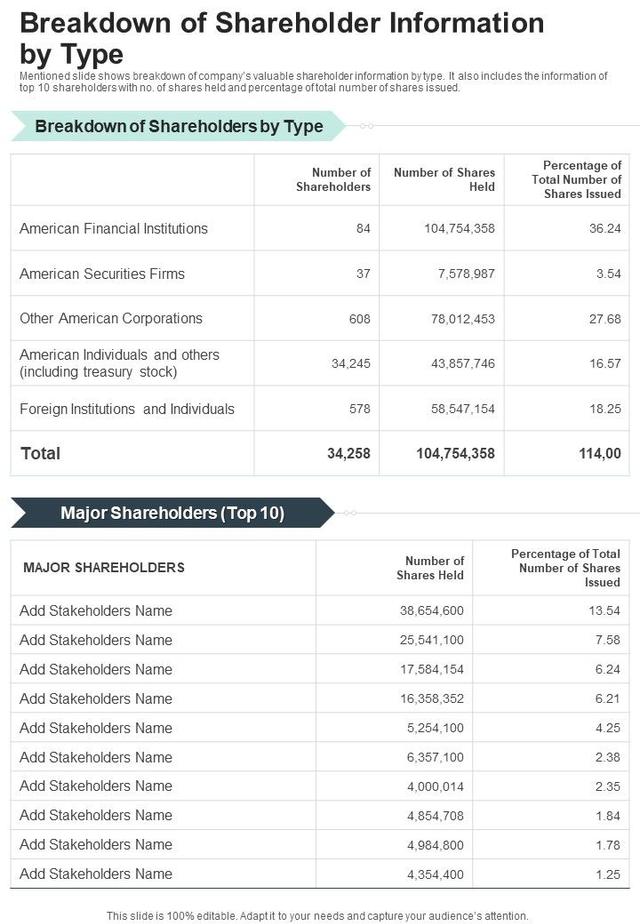Click the 13.54 percentage in major shareholders table
This screenshot has width=640, height=924.
pos(605,611)
